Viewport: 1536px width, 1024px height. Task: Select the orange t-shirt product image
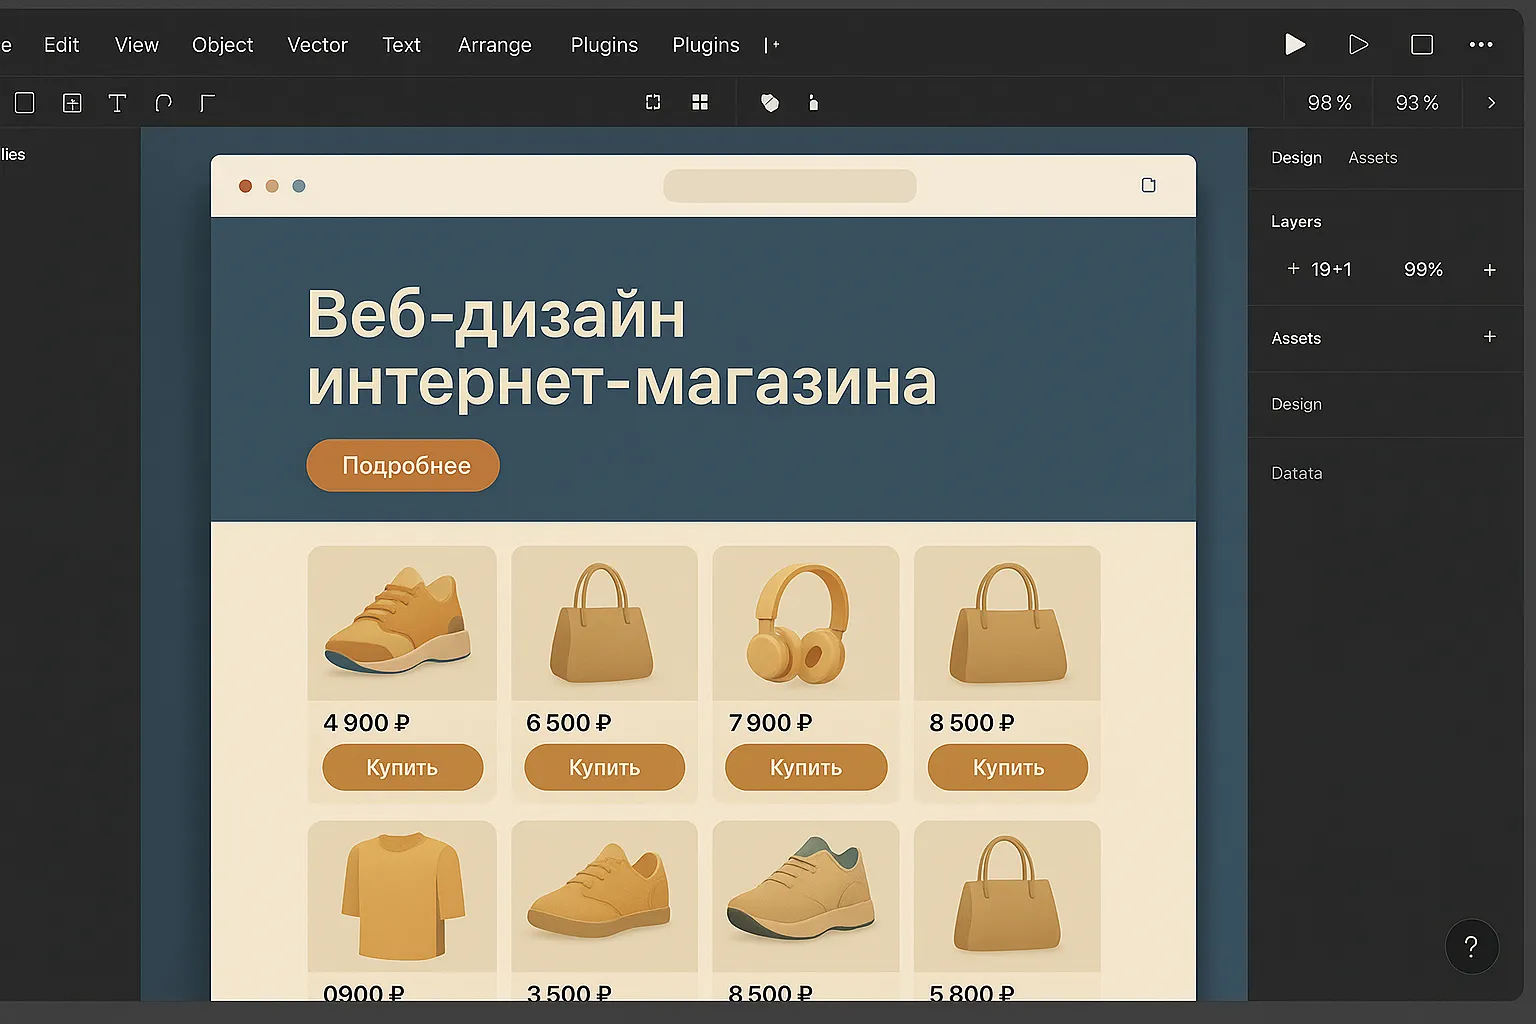402,896
